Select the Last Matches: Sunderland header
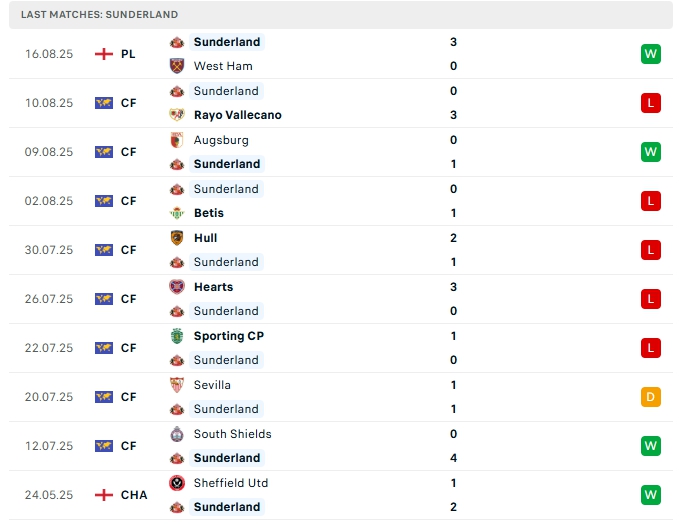Viewport: 684px width, 524px height. (x=99, y=15)
